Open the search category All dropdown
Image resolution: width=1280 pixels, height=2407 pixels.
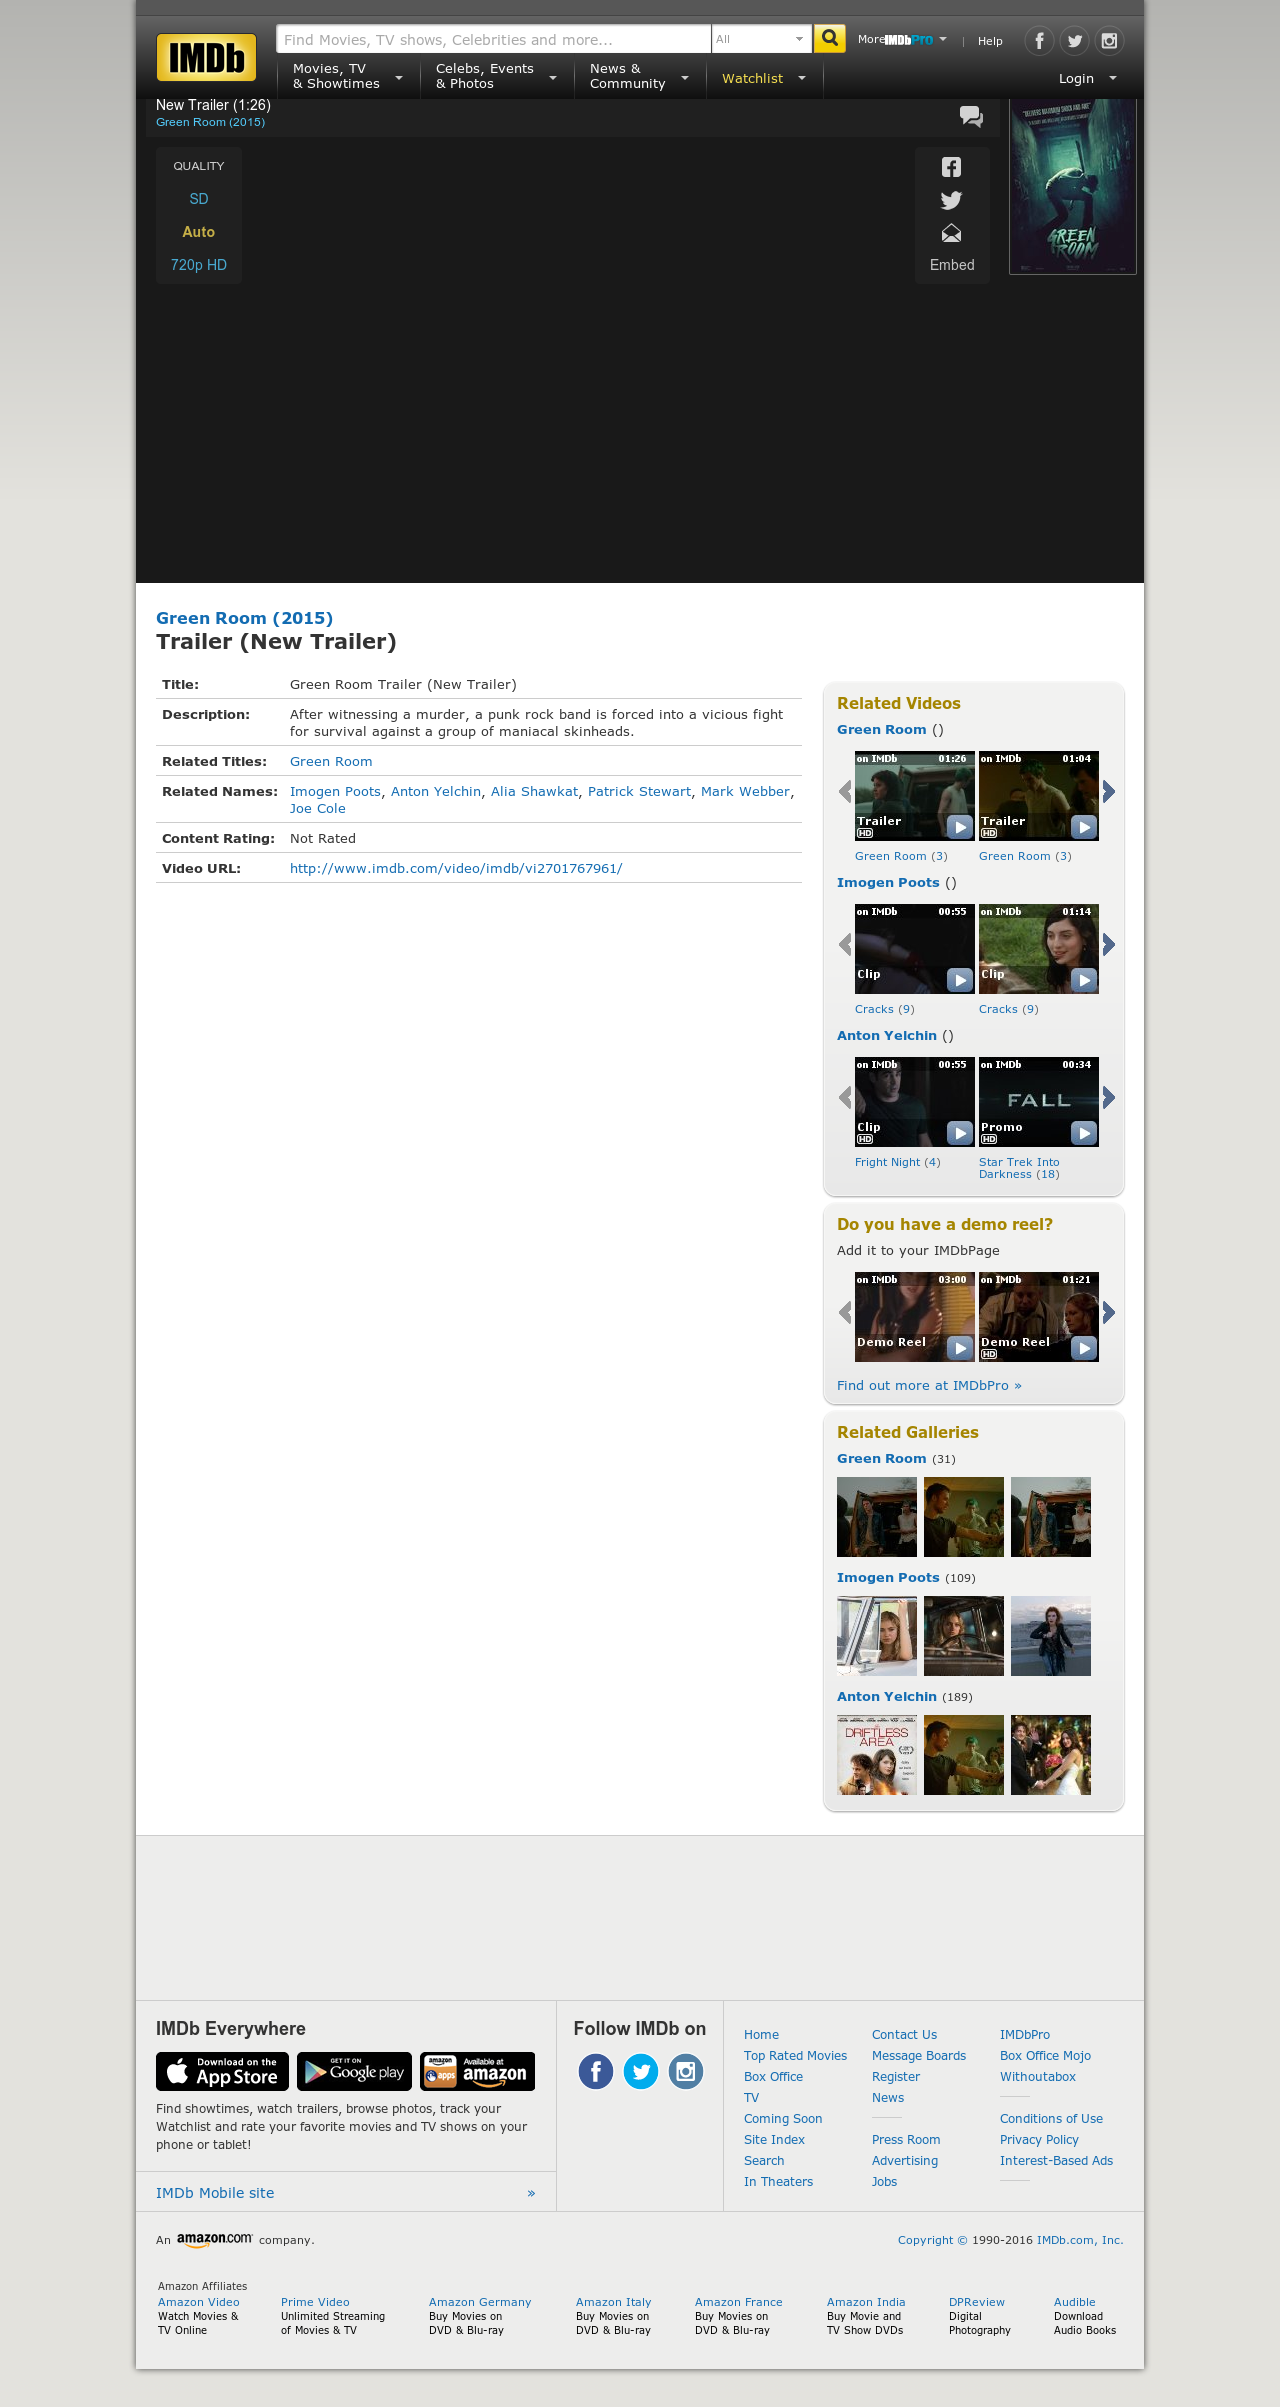click(761, 39)
